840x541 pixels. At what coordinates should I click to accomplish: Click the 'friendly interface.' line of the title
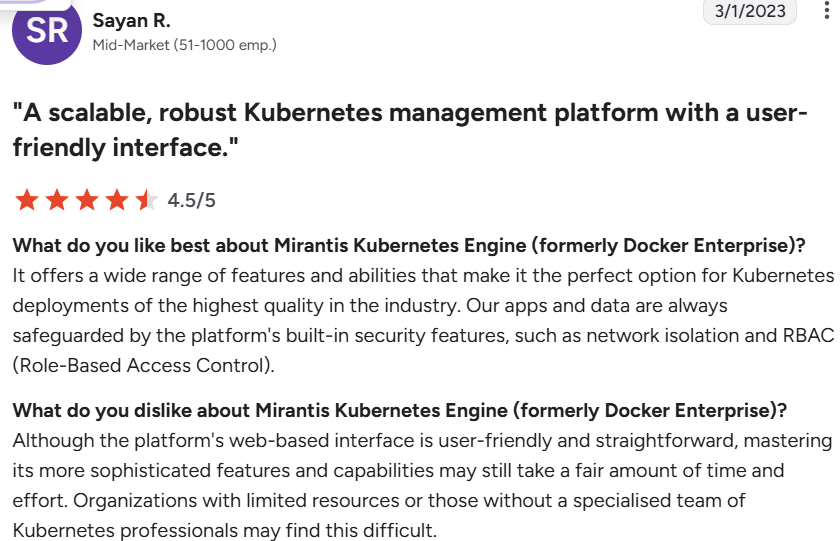point(125,147)
